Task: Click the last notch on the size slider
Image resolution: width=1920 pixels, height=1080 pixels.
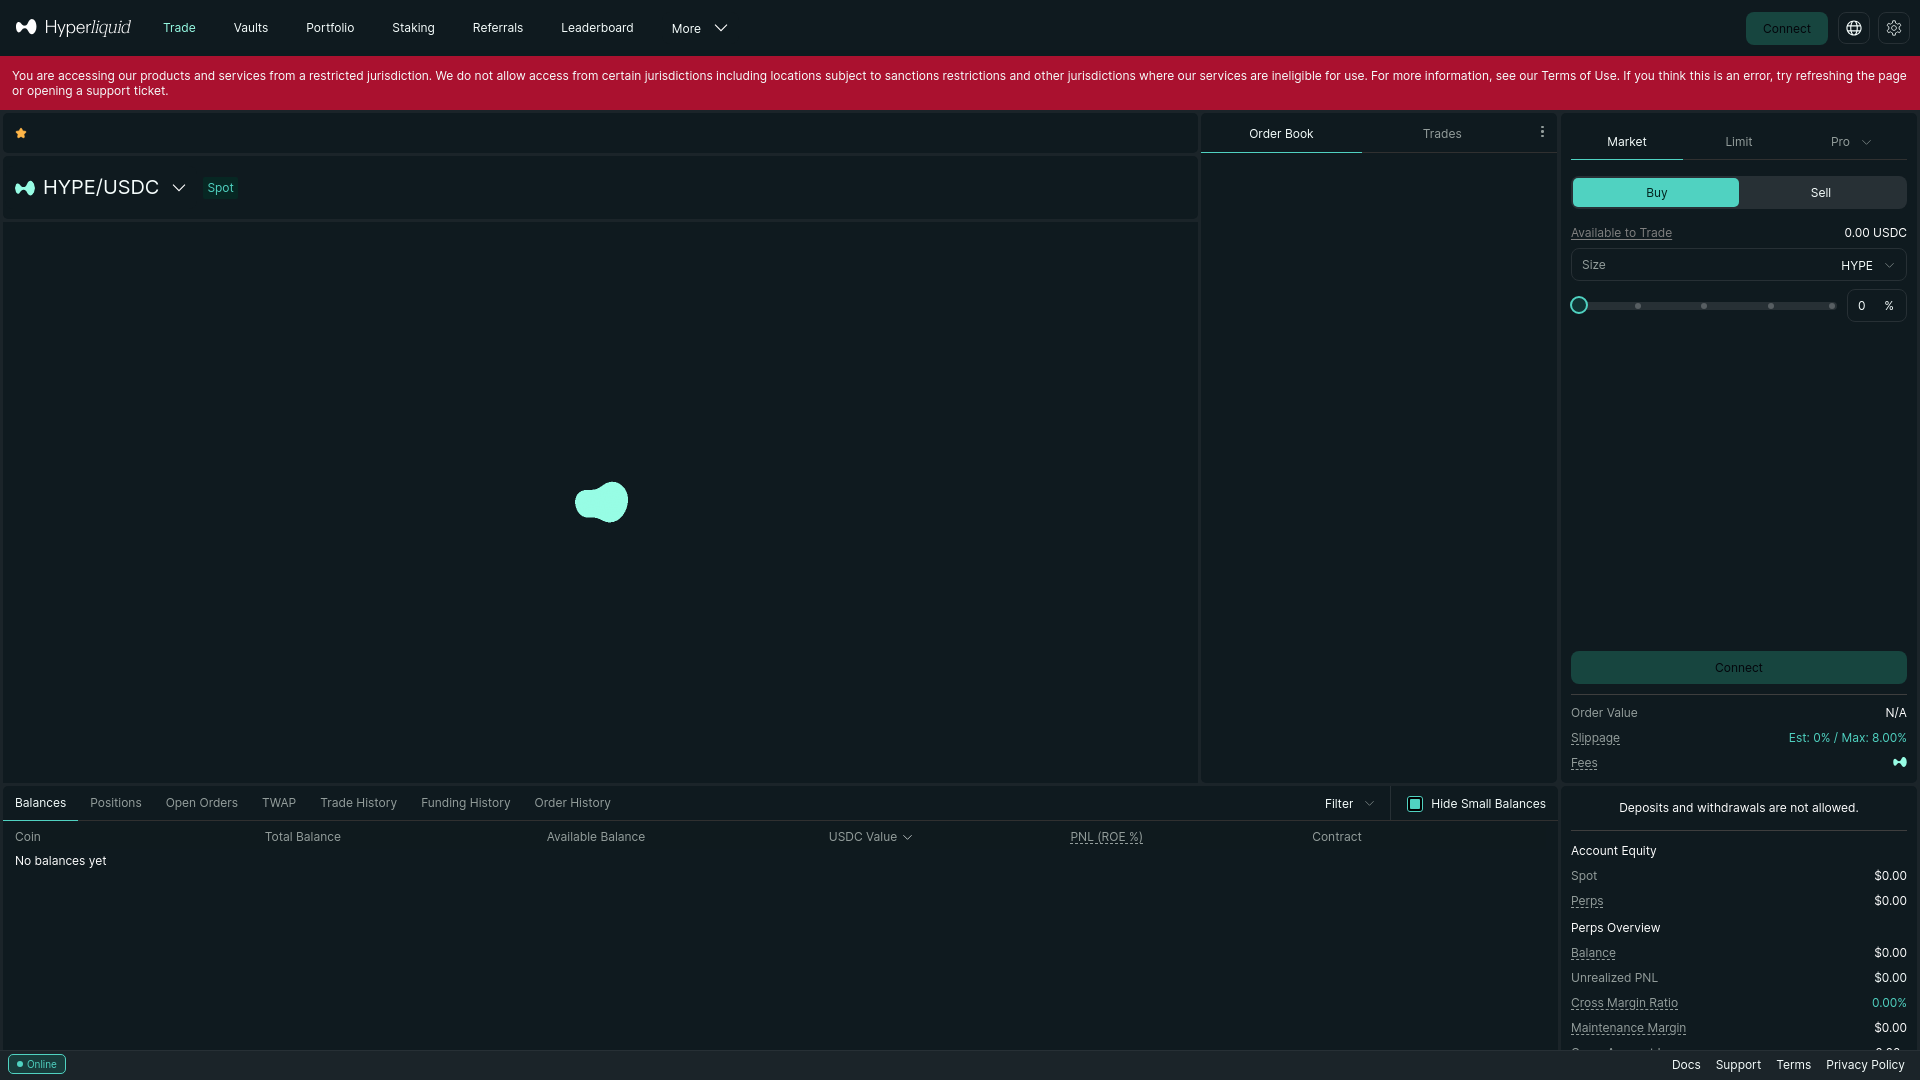Action: click(1832, 306)
